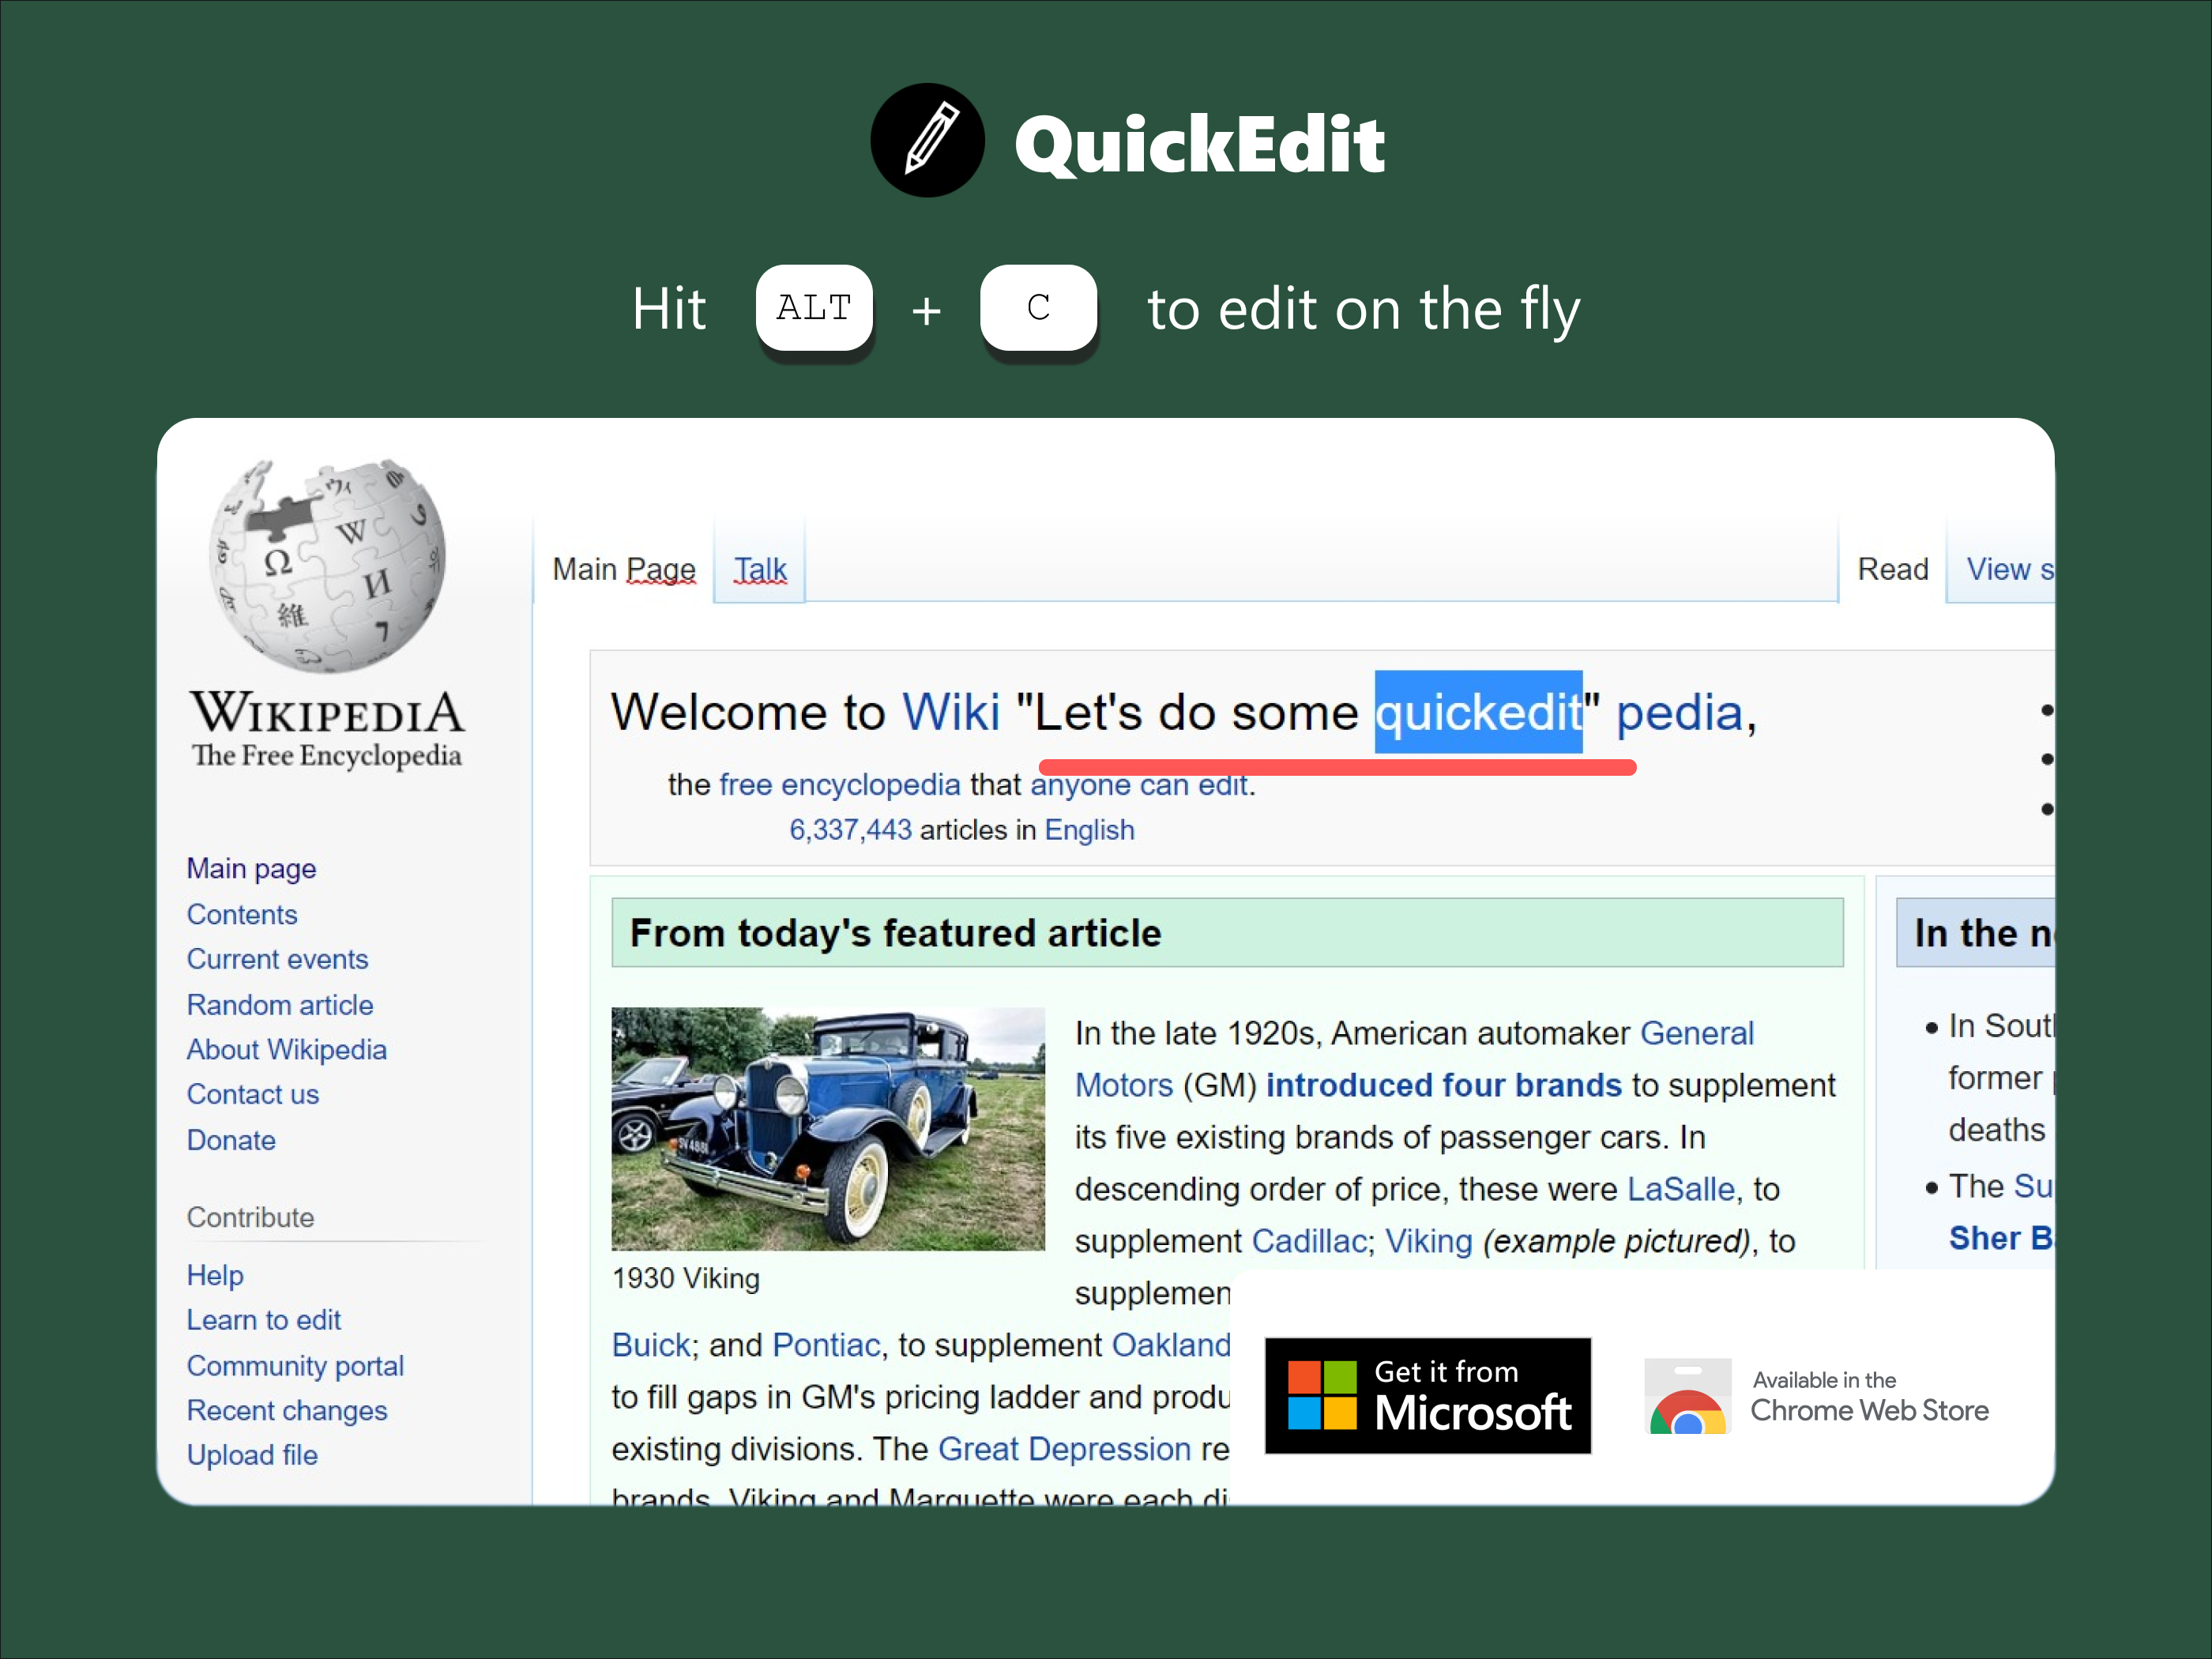Click the 6,337,443 article count link
Viewport: 2212px width, 1659px height.
pyautogui.click(x=850, y=830)
